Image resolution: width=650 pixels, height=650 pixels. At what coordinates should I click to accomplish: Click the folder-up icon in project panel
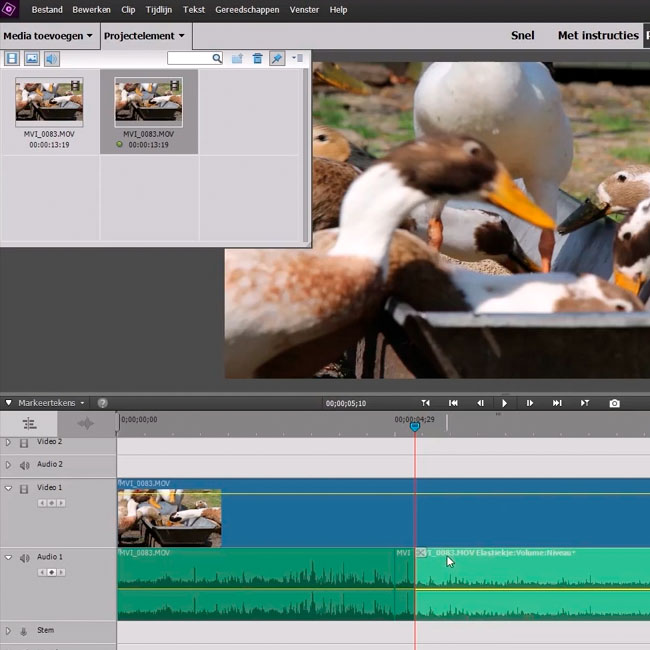coord(237,59)
